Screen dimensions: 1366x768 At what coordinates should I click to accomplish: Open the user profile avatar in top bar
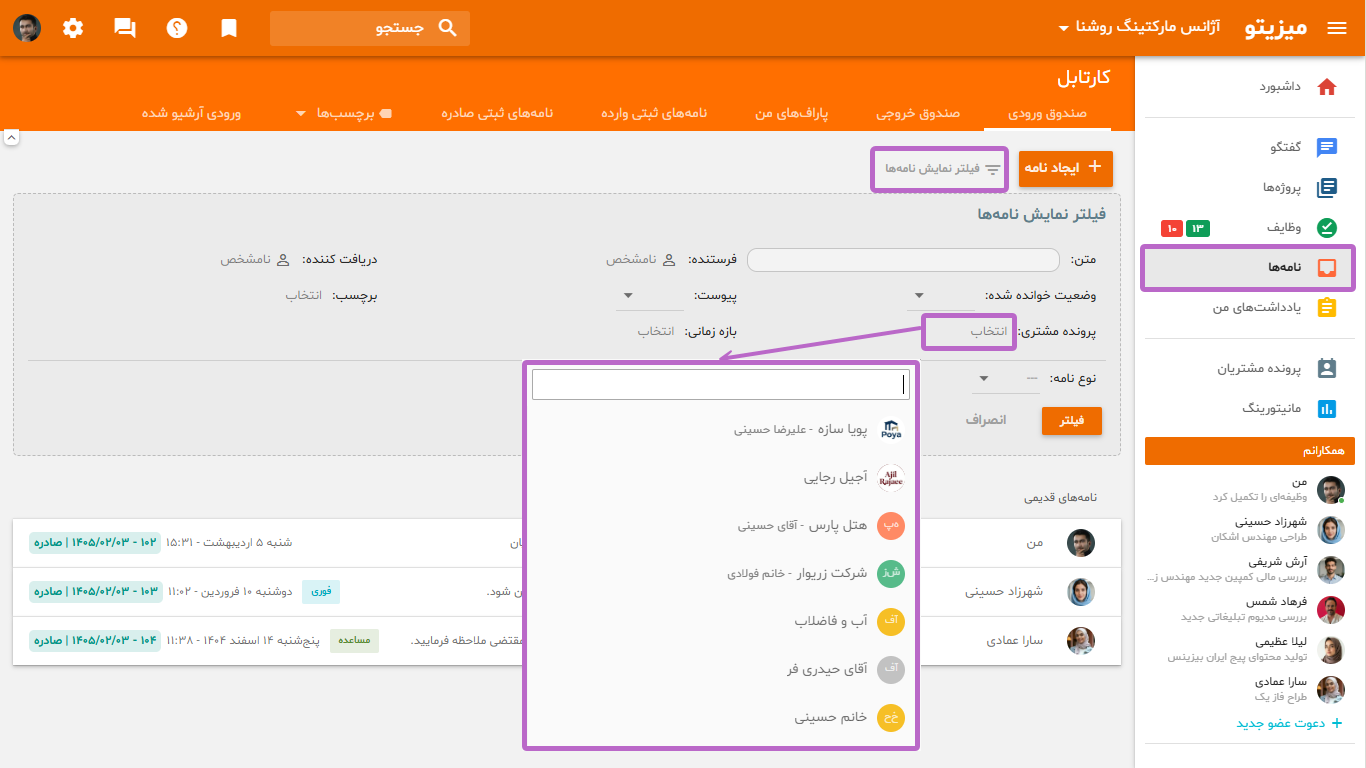(27, 28)
